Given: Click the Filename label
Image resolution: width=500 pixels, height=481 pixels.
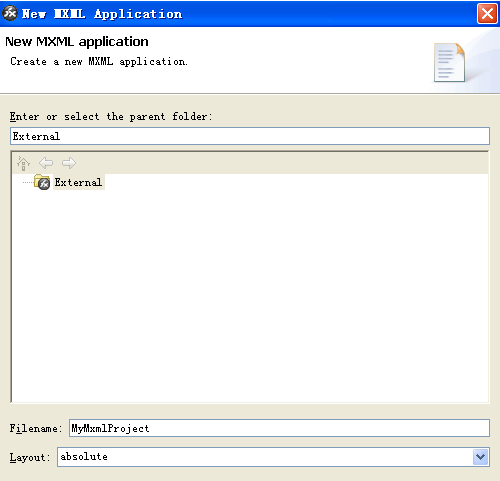Looking at the screenshot, I should pos(36,428).
